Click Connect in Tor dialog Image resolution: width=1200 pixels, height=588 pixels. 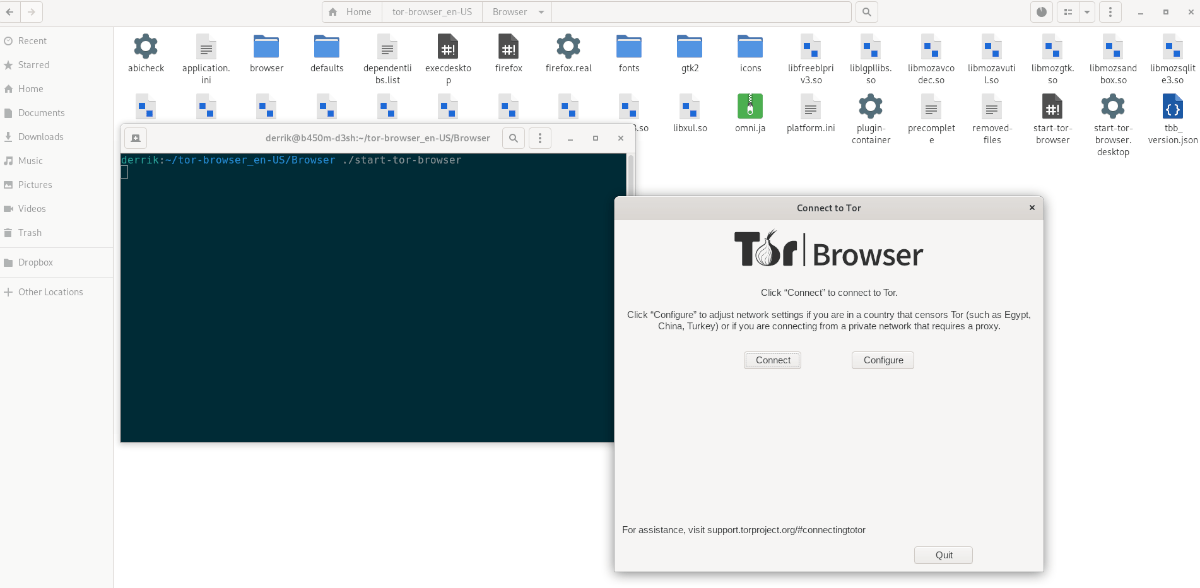point(772,360)
